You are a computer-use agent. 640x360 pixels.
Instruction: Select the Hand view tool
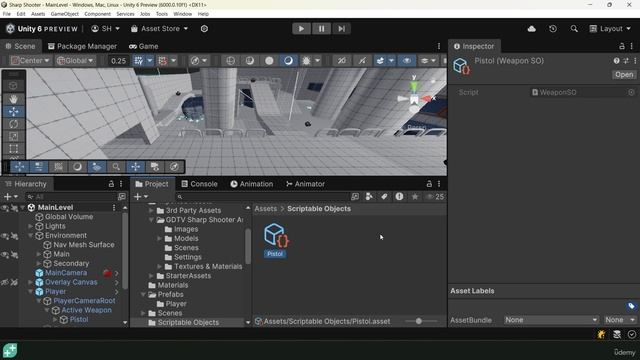13,99
